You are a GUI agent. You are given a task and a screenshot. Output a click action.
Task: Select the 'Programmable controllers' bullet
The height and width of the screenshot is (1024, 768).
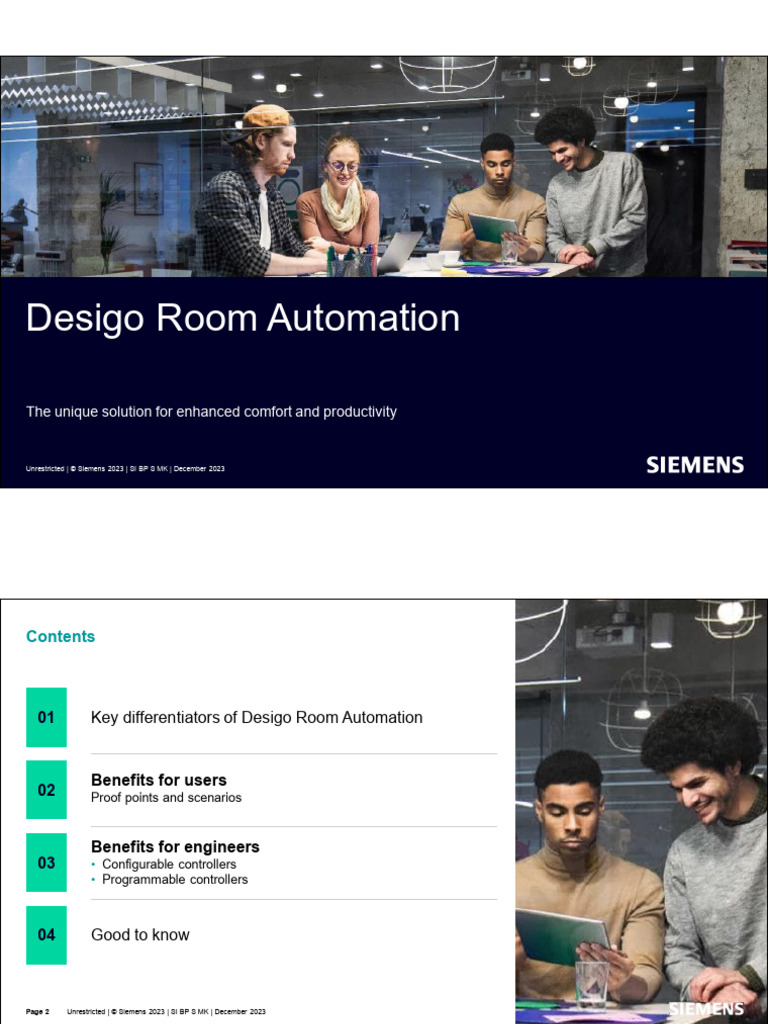point(174,880)
